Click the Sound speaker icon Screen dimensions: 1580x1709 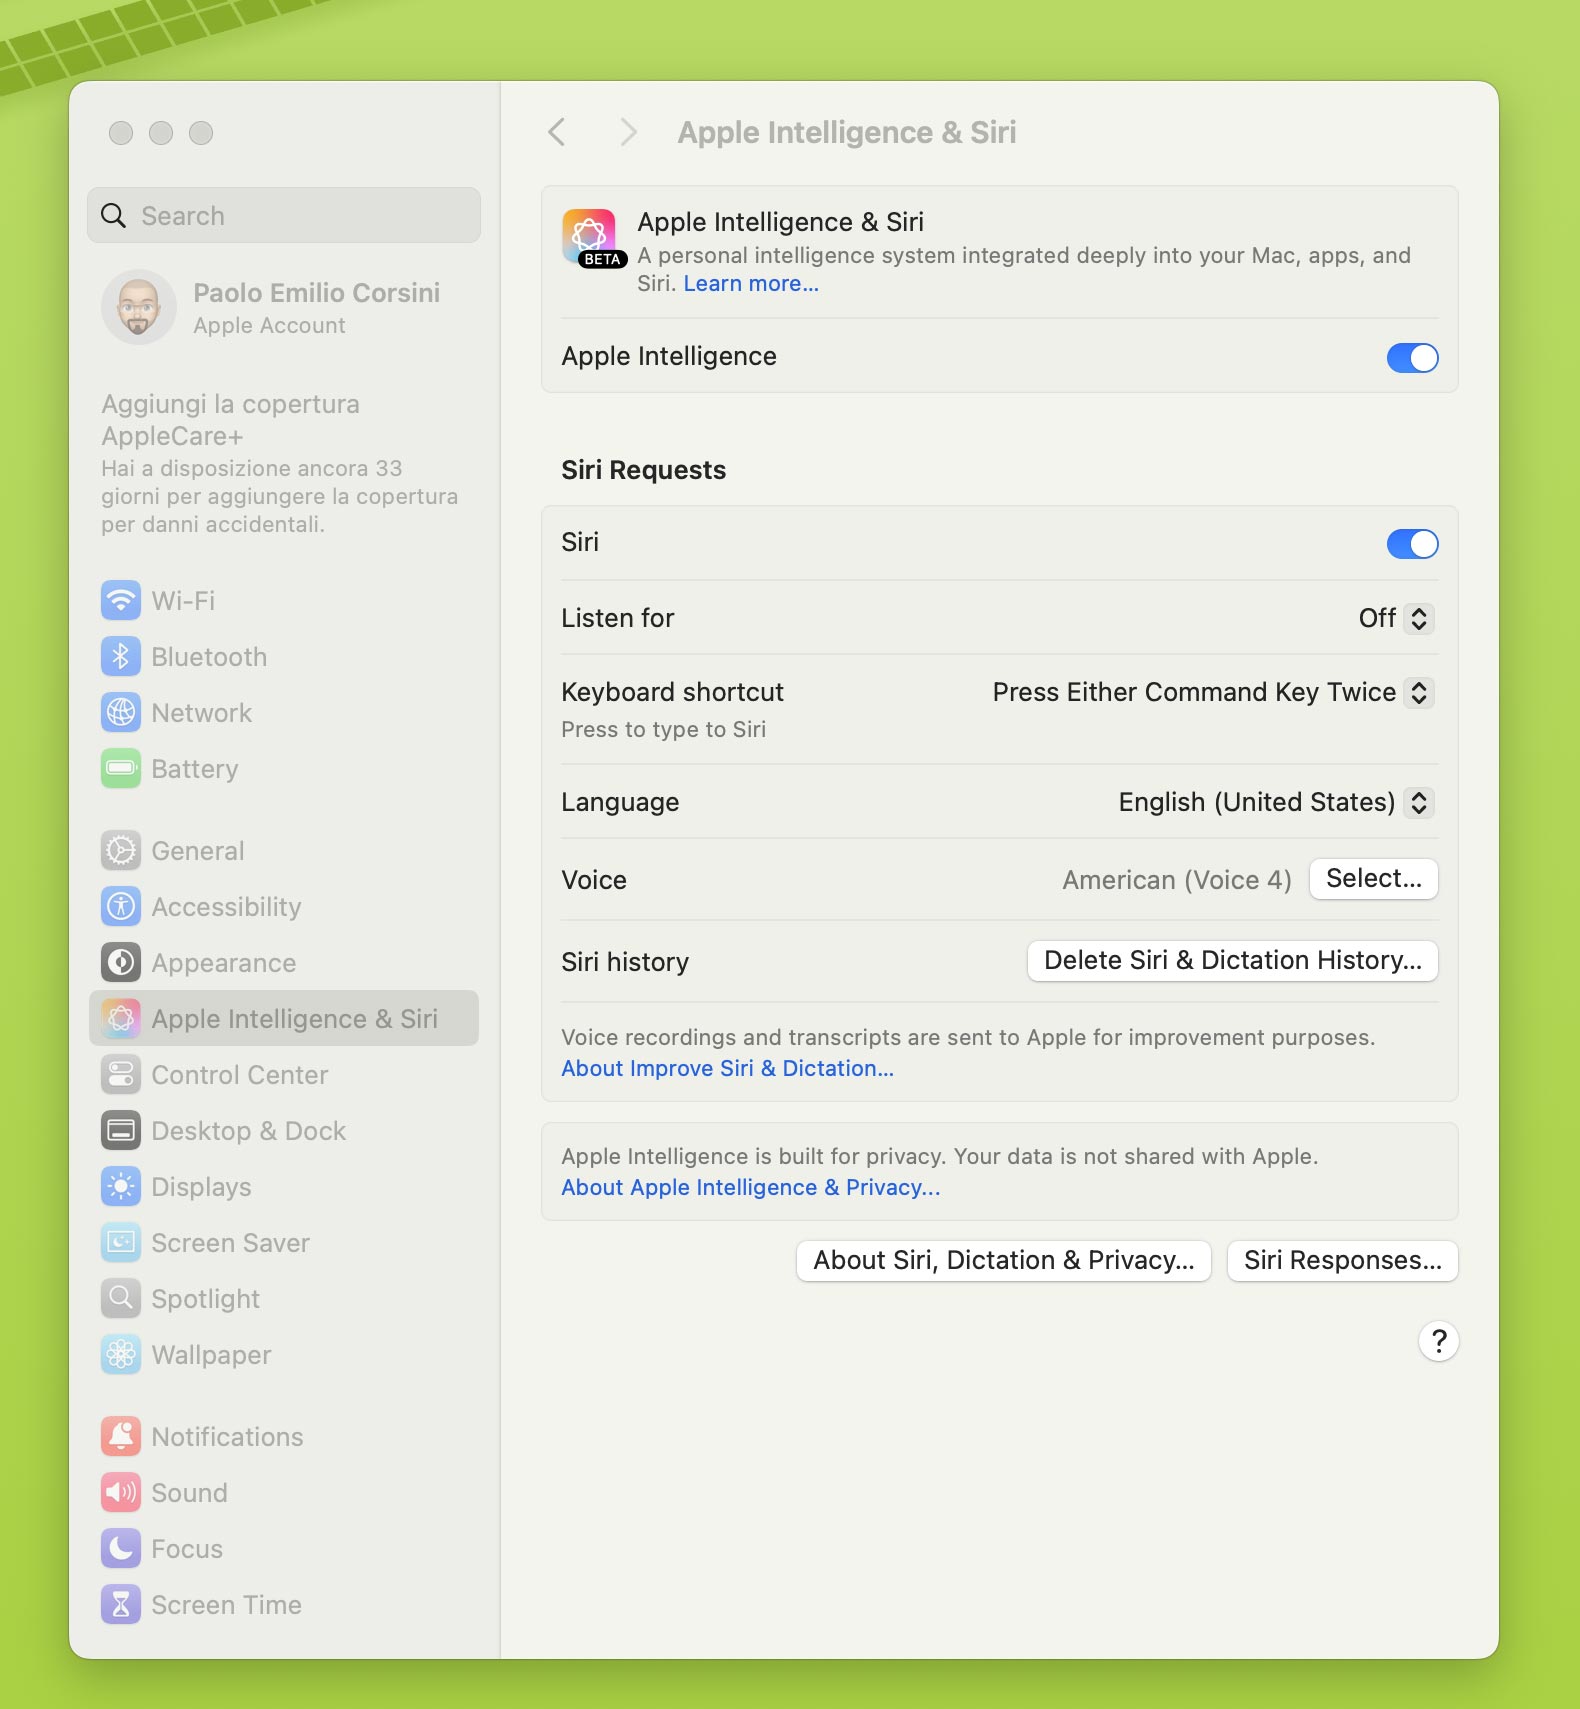tap(121, 1492)
